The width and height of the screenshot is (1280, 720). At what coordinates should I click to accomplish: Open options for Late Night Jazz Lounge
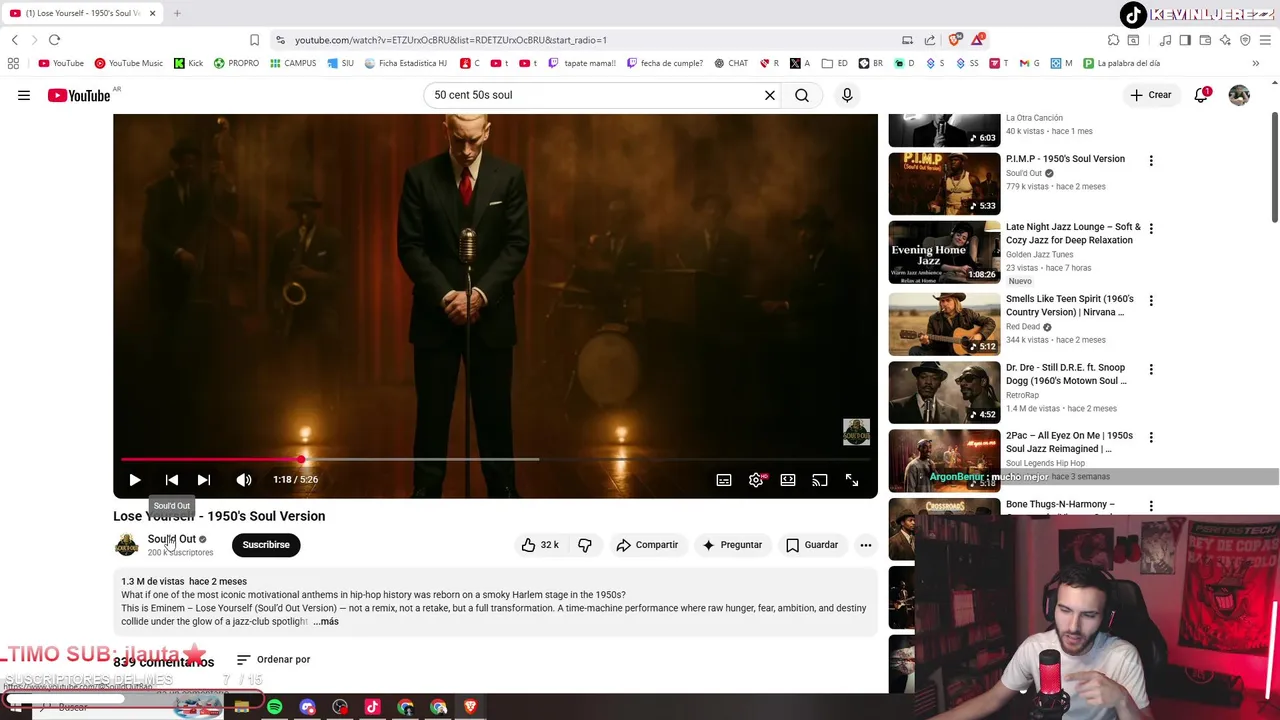1151,229
